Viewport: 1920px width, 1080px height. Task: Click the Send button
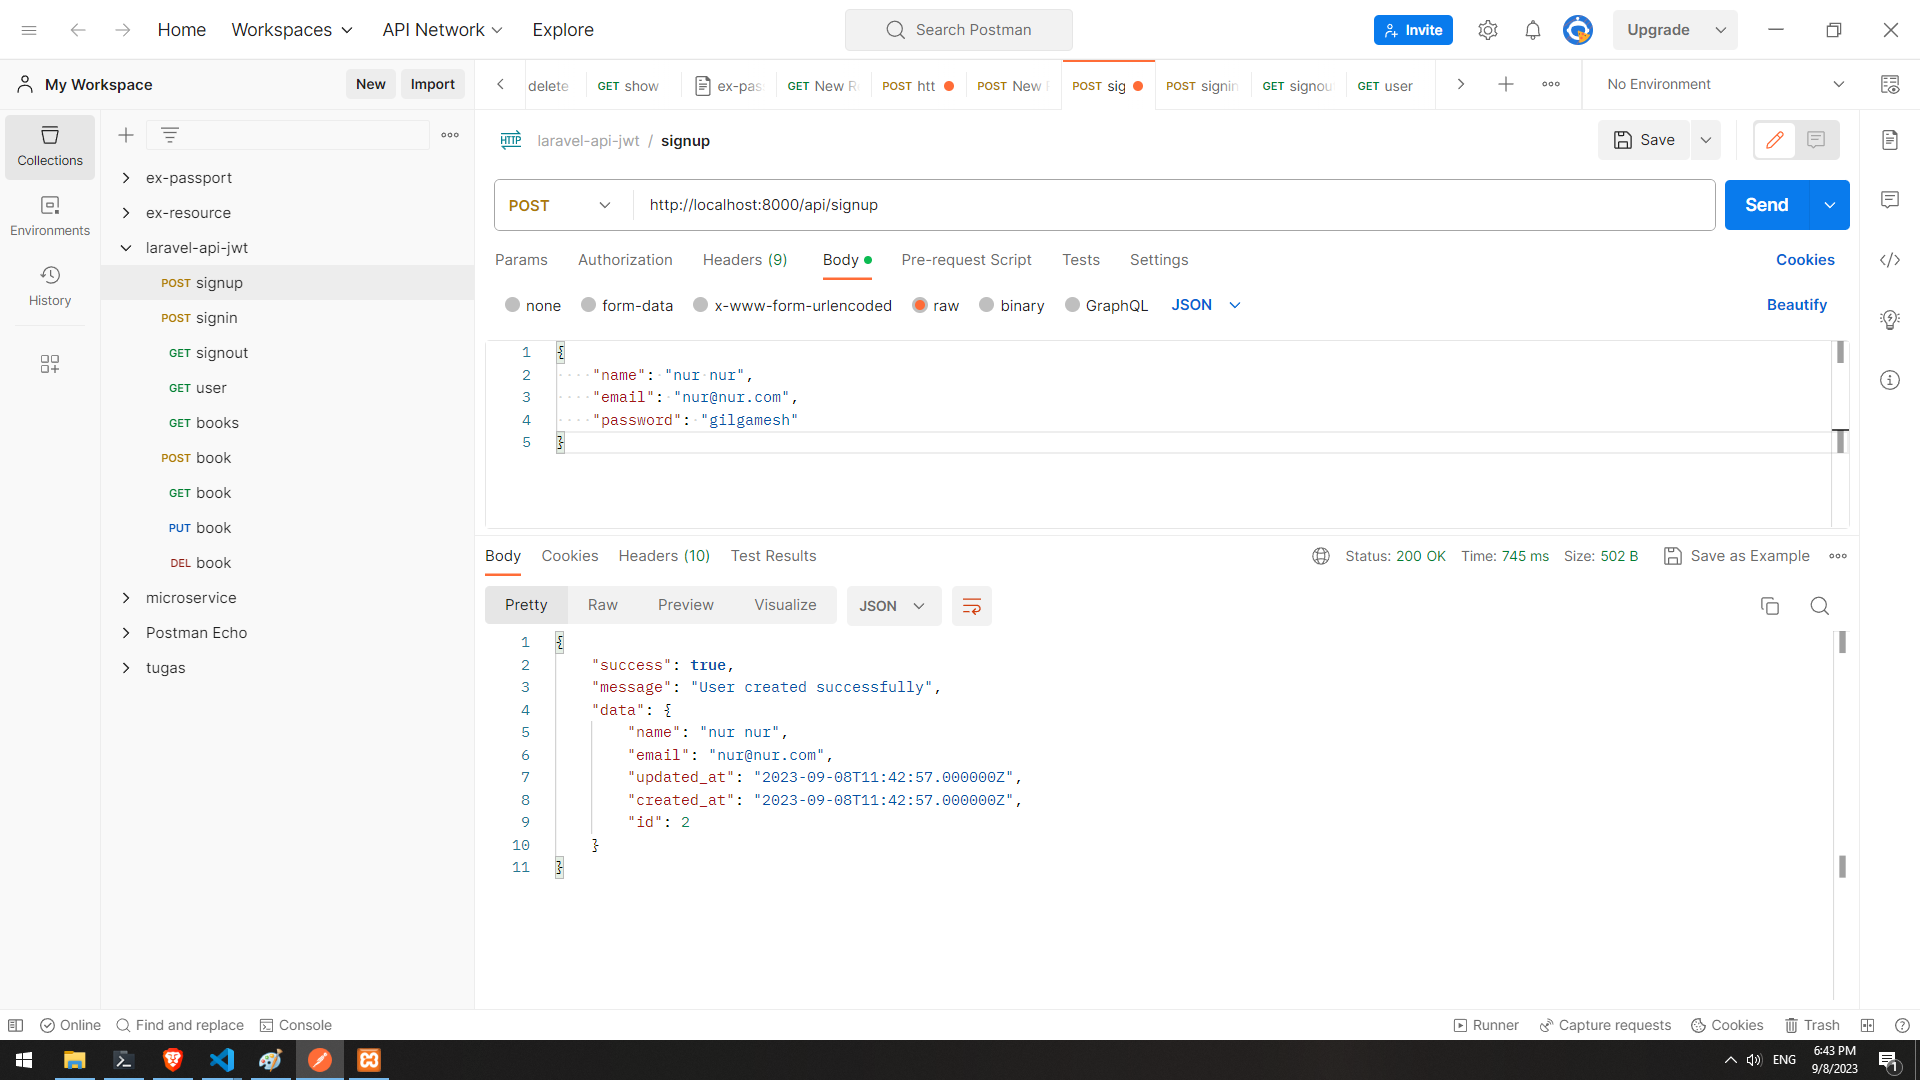click(x=1766, y=205)
